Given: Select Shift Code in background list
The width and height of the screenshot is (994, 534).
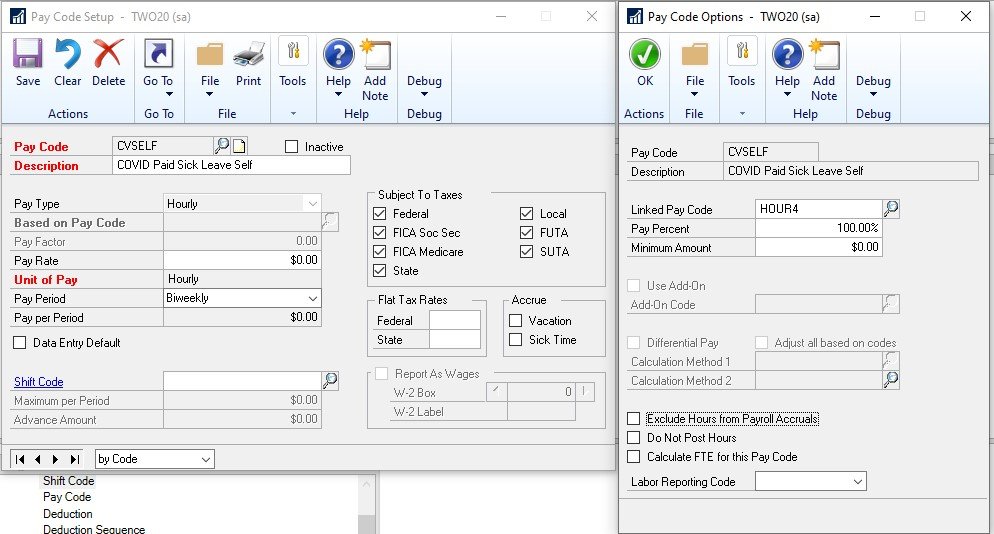Looking at the screenshot, I should pyautogui.click(x=68, y=481).
